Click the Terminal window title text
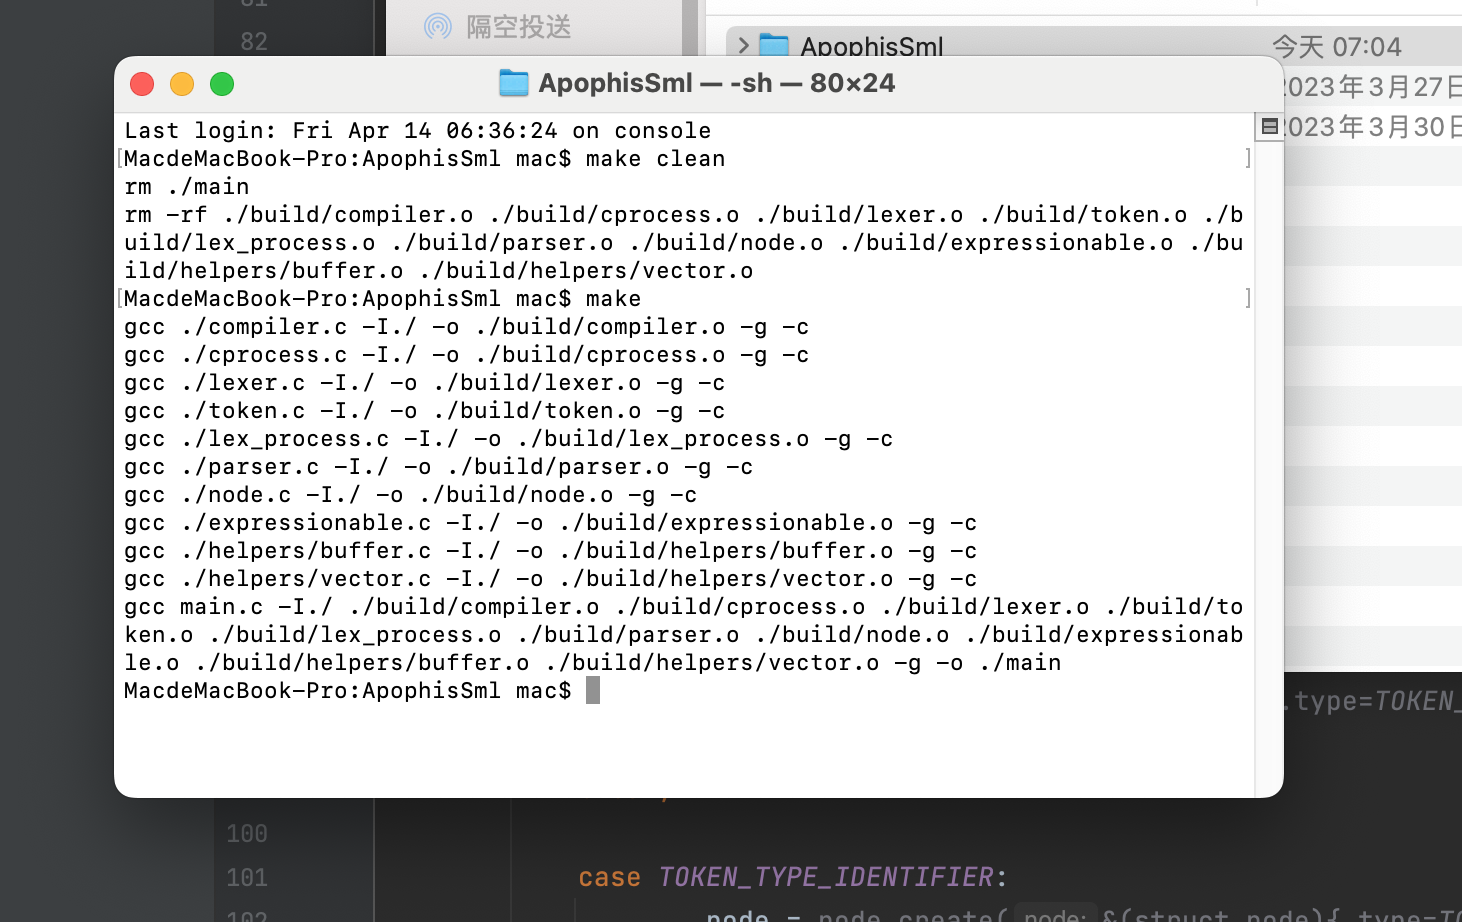Screen dimensions: 1462x922 pyautogui.click(x=717, y=83)
